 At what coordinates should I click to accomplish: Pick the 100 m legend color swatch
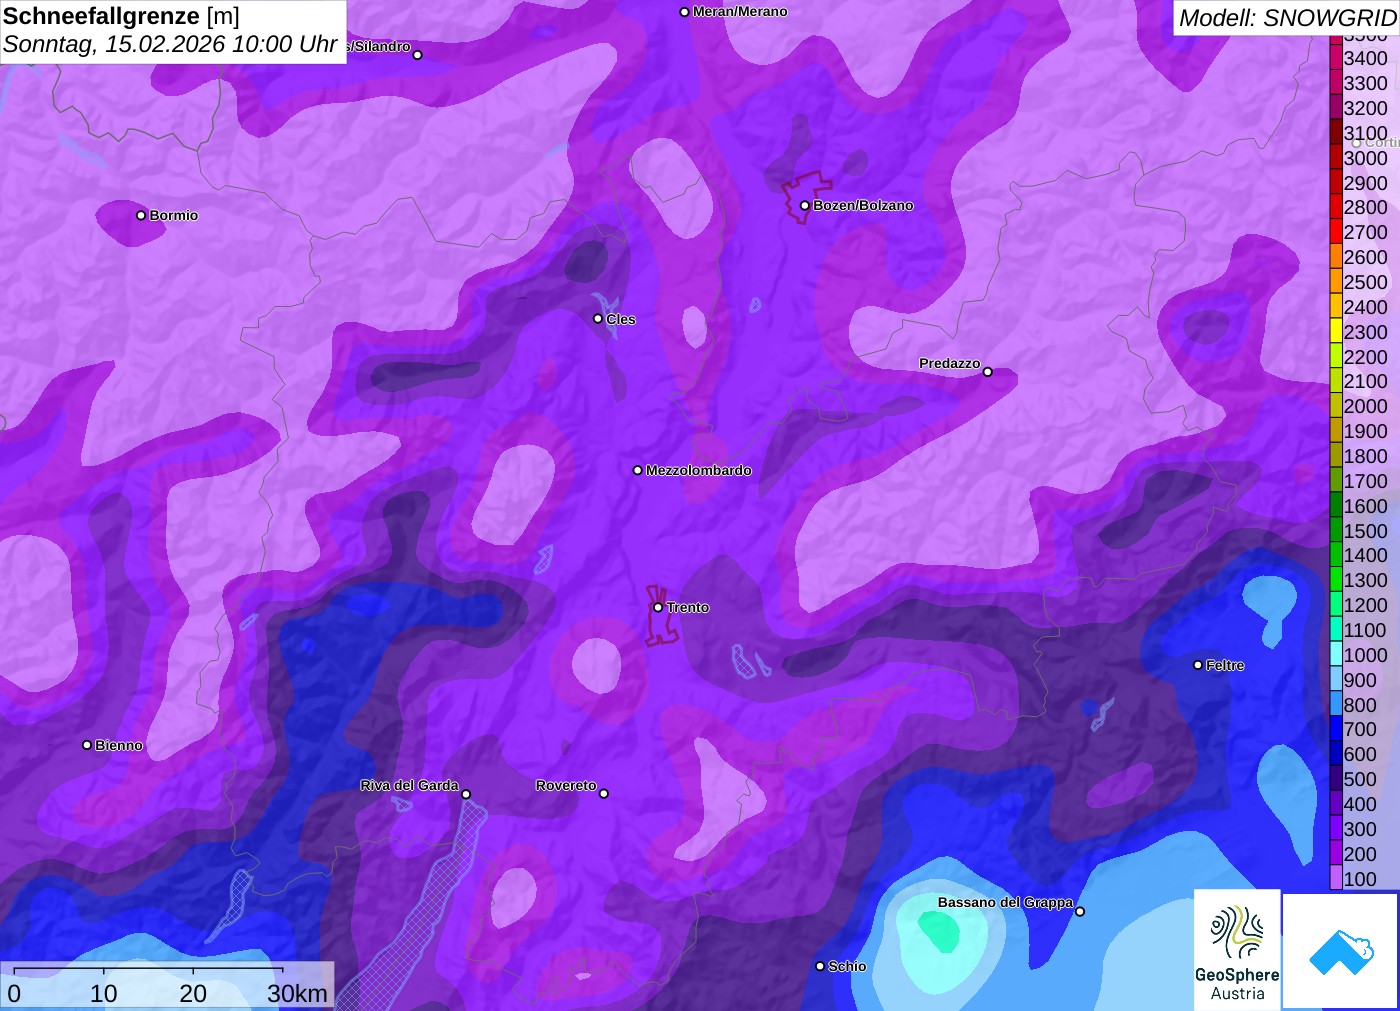pyautogui.click(x=1336, y=878)
